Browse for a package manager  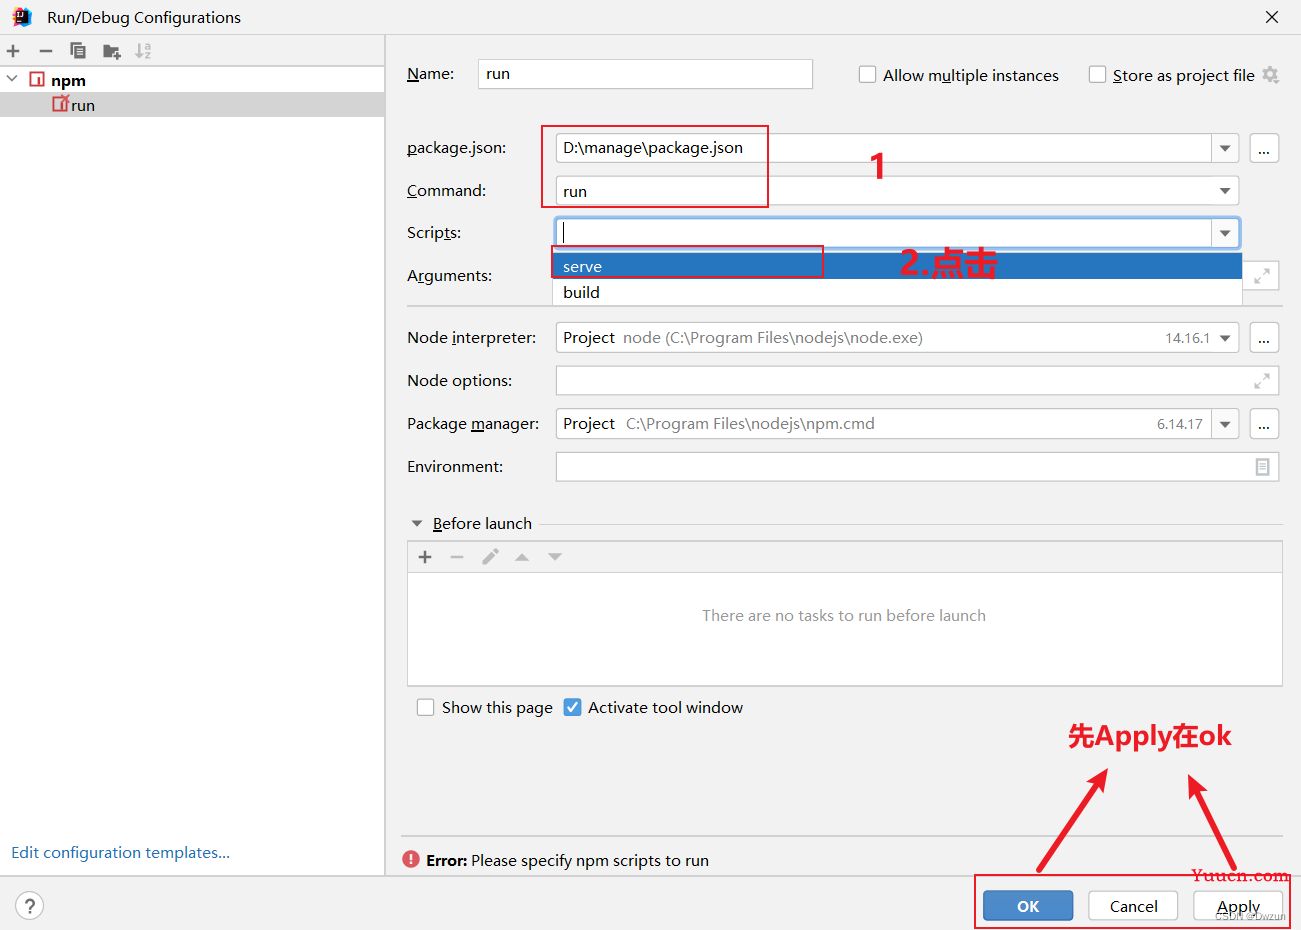click(x=1264, y=424)
